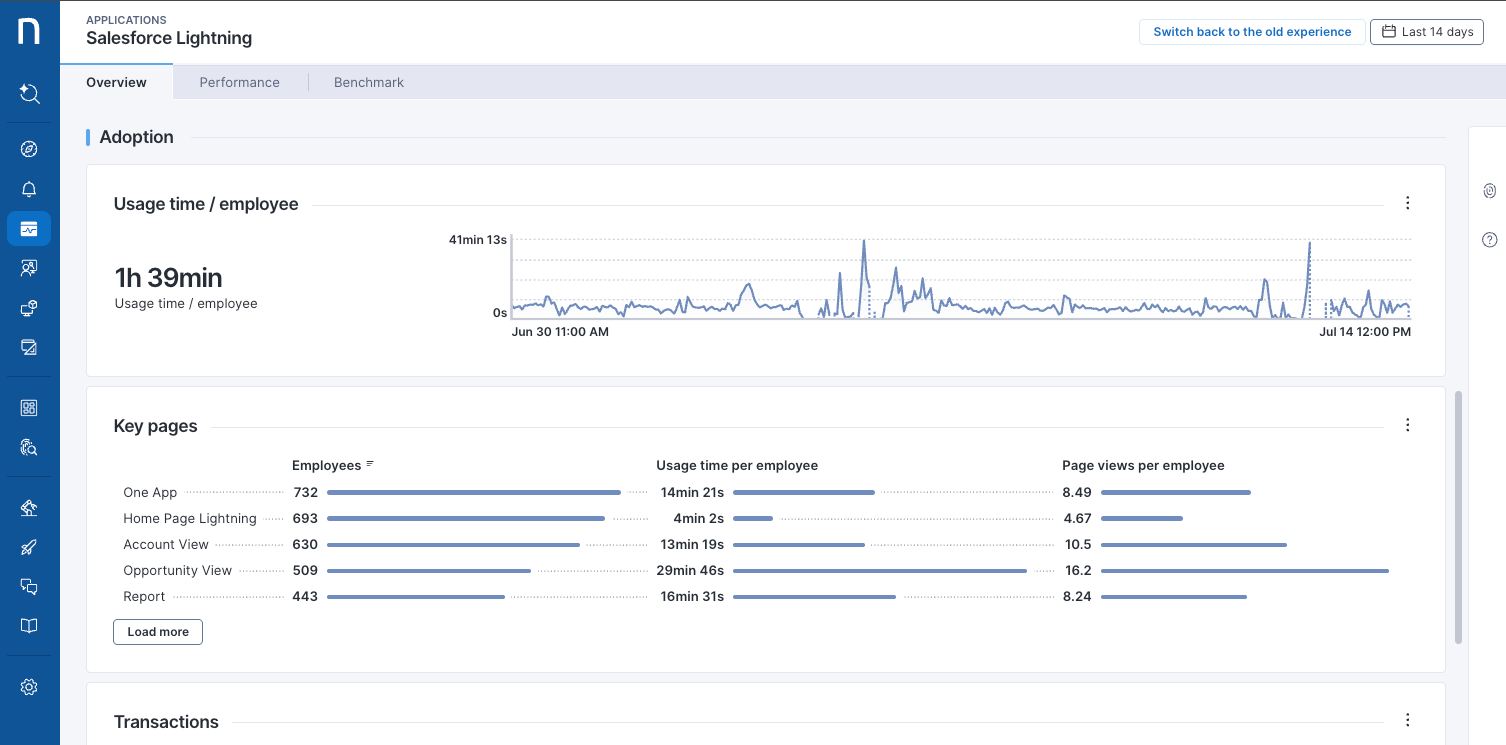Click the compass icon in sidebar
This screenshot has width=1506, height=745.
click(29, 149)
